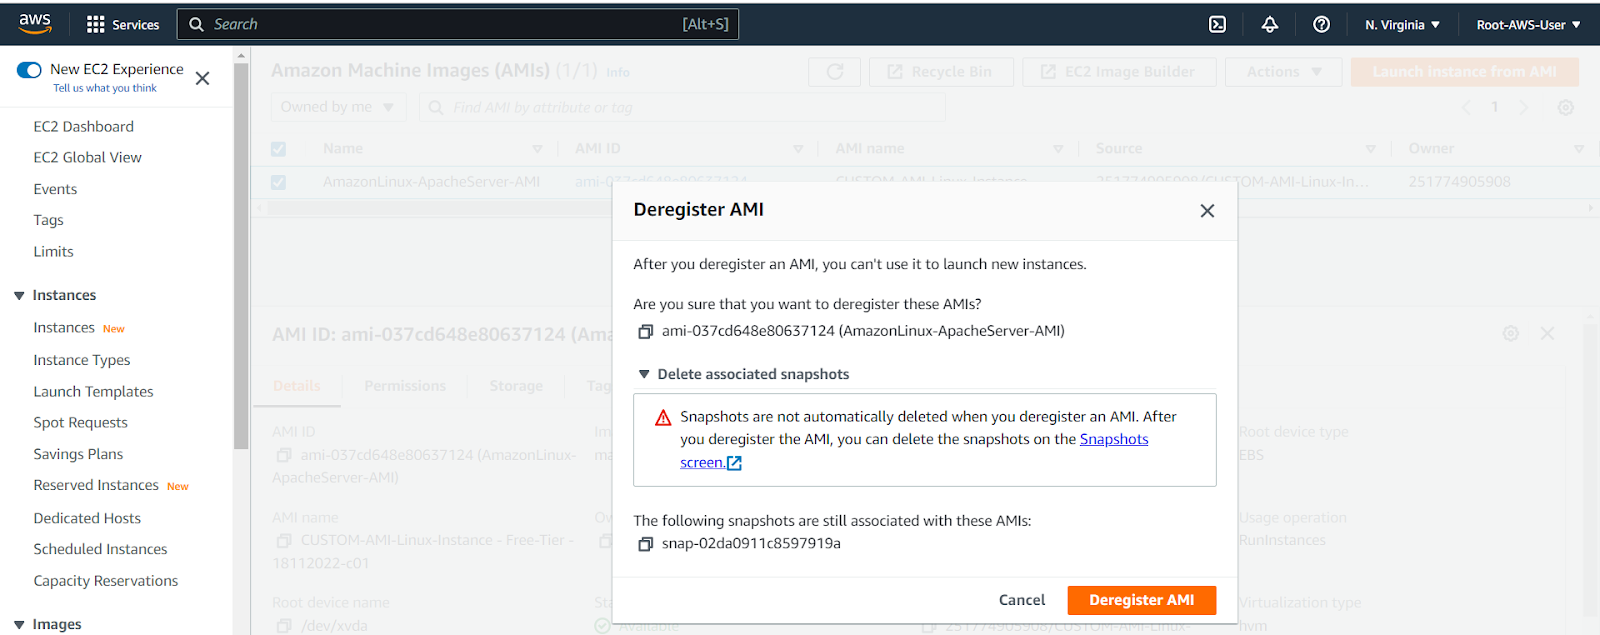Viewport: 1600px width, 635px height.
Task: Open Reserved Instances in sidebar
Action: point(96,486)
